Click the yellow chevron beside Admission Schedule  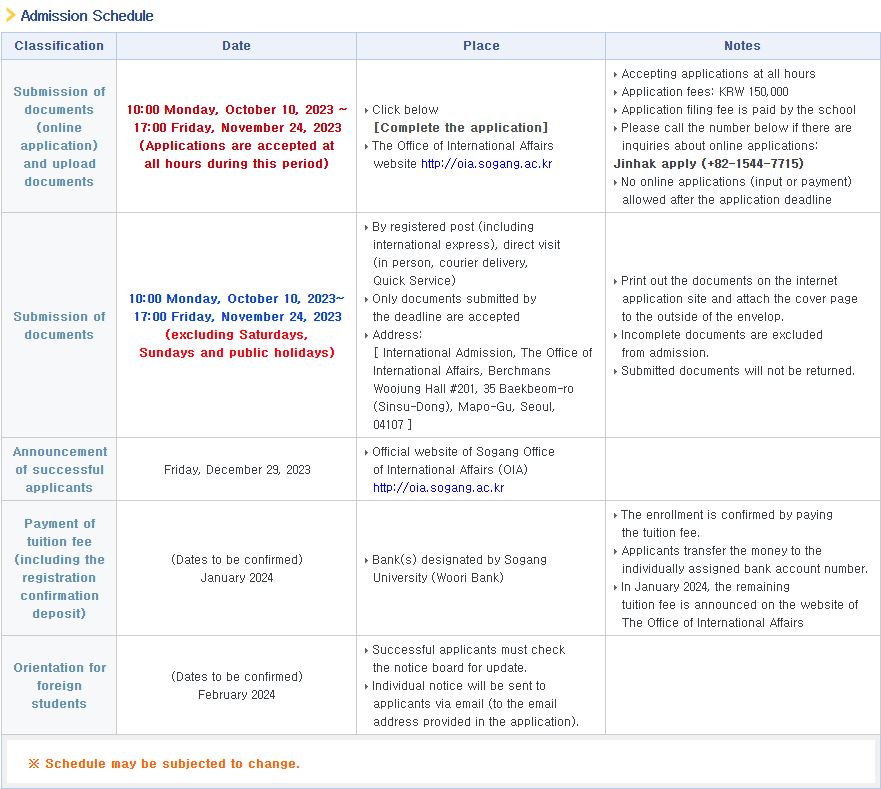pyautogui.click(x=10, y=15)
